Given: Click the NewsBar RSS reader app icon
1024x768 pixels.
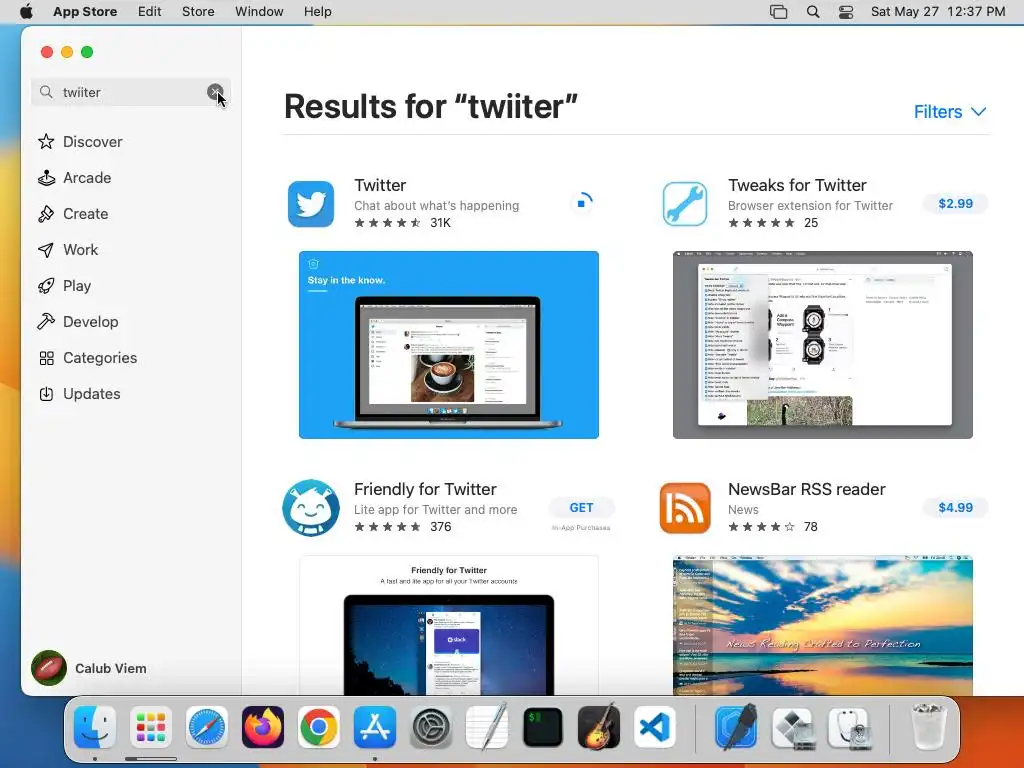Looking at the screenshot, I should 684,507.
